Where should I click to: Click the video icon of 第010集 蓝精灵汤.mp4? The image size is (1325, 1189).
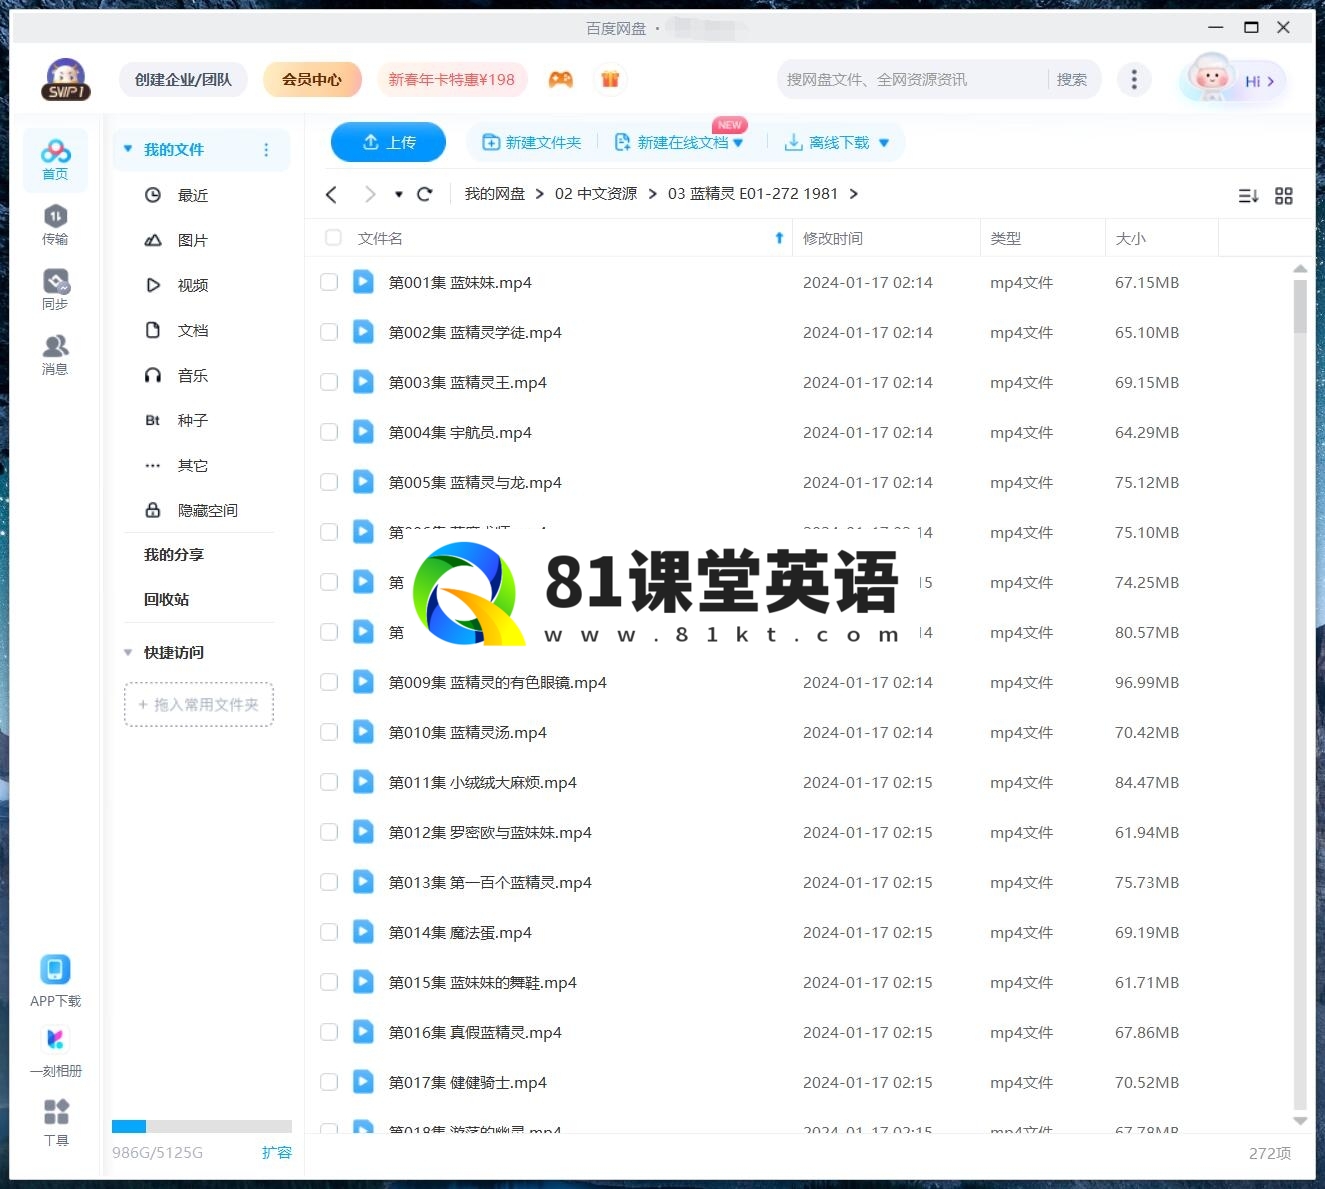(x=363, y=732)
